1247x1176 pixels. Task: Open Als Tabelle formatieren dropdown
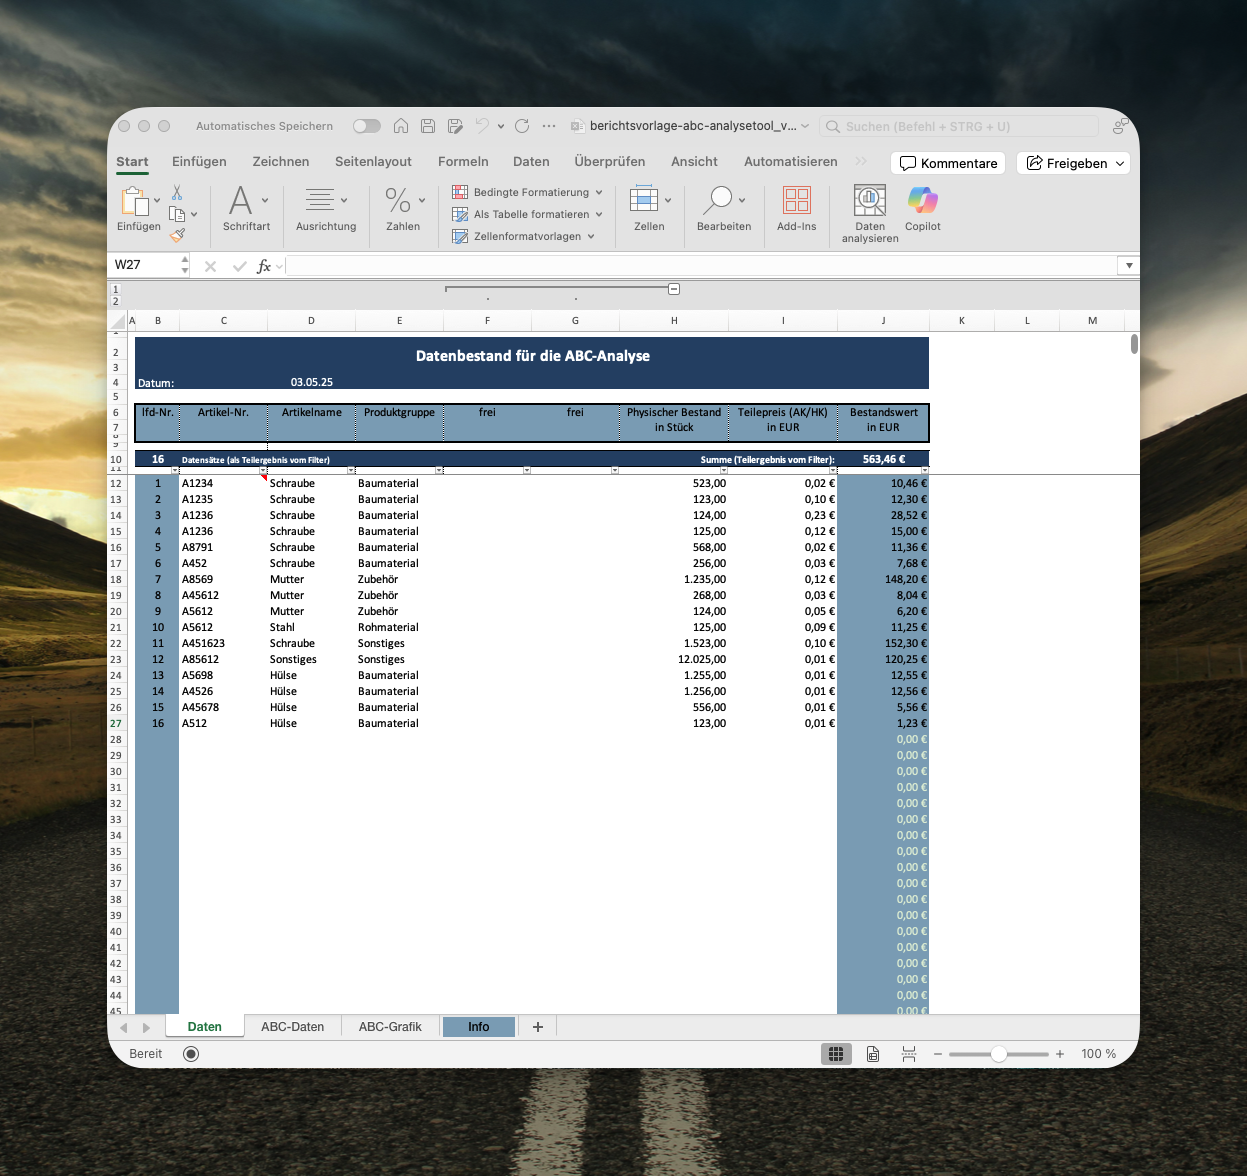pos(527,214)
